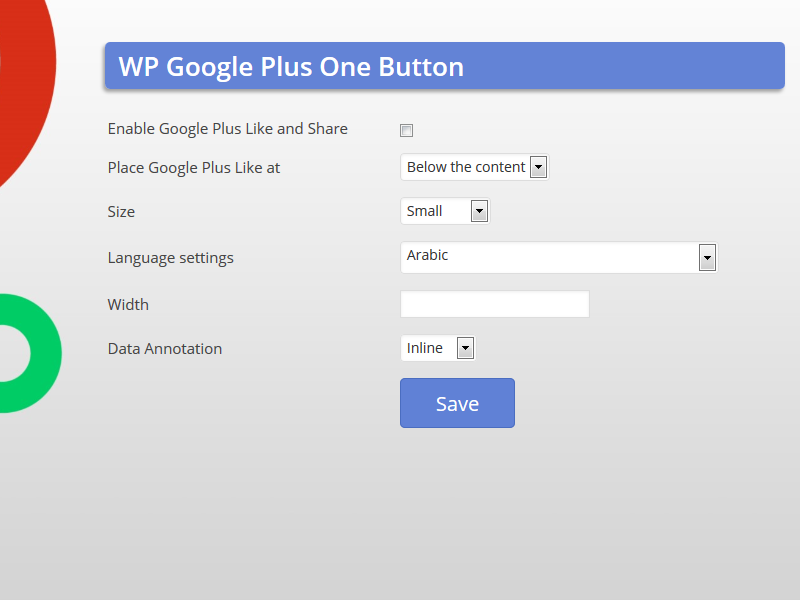Screen dimensions: 800x600
Task: Open the Below the content placement dropdown
Action: click(x=474, y=167)
